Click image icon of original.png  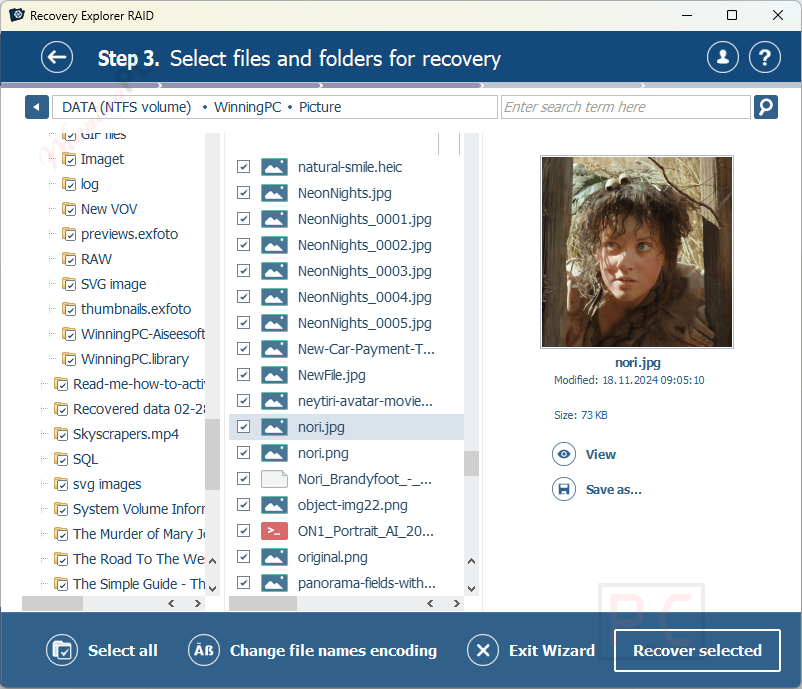pos(274,557)
